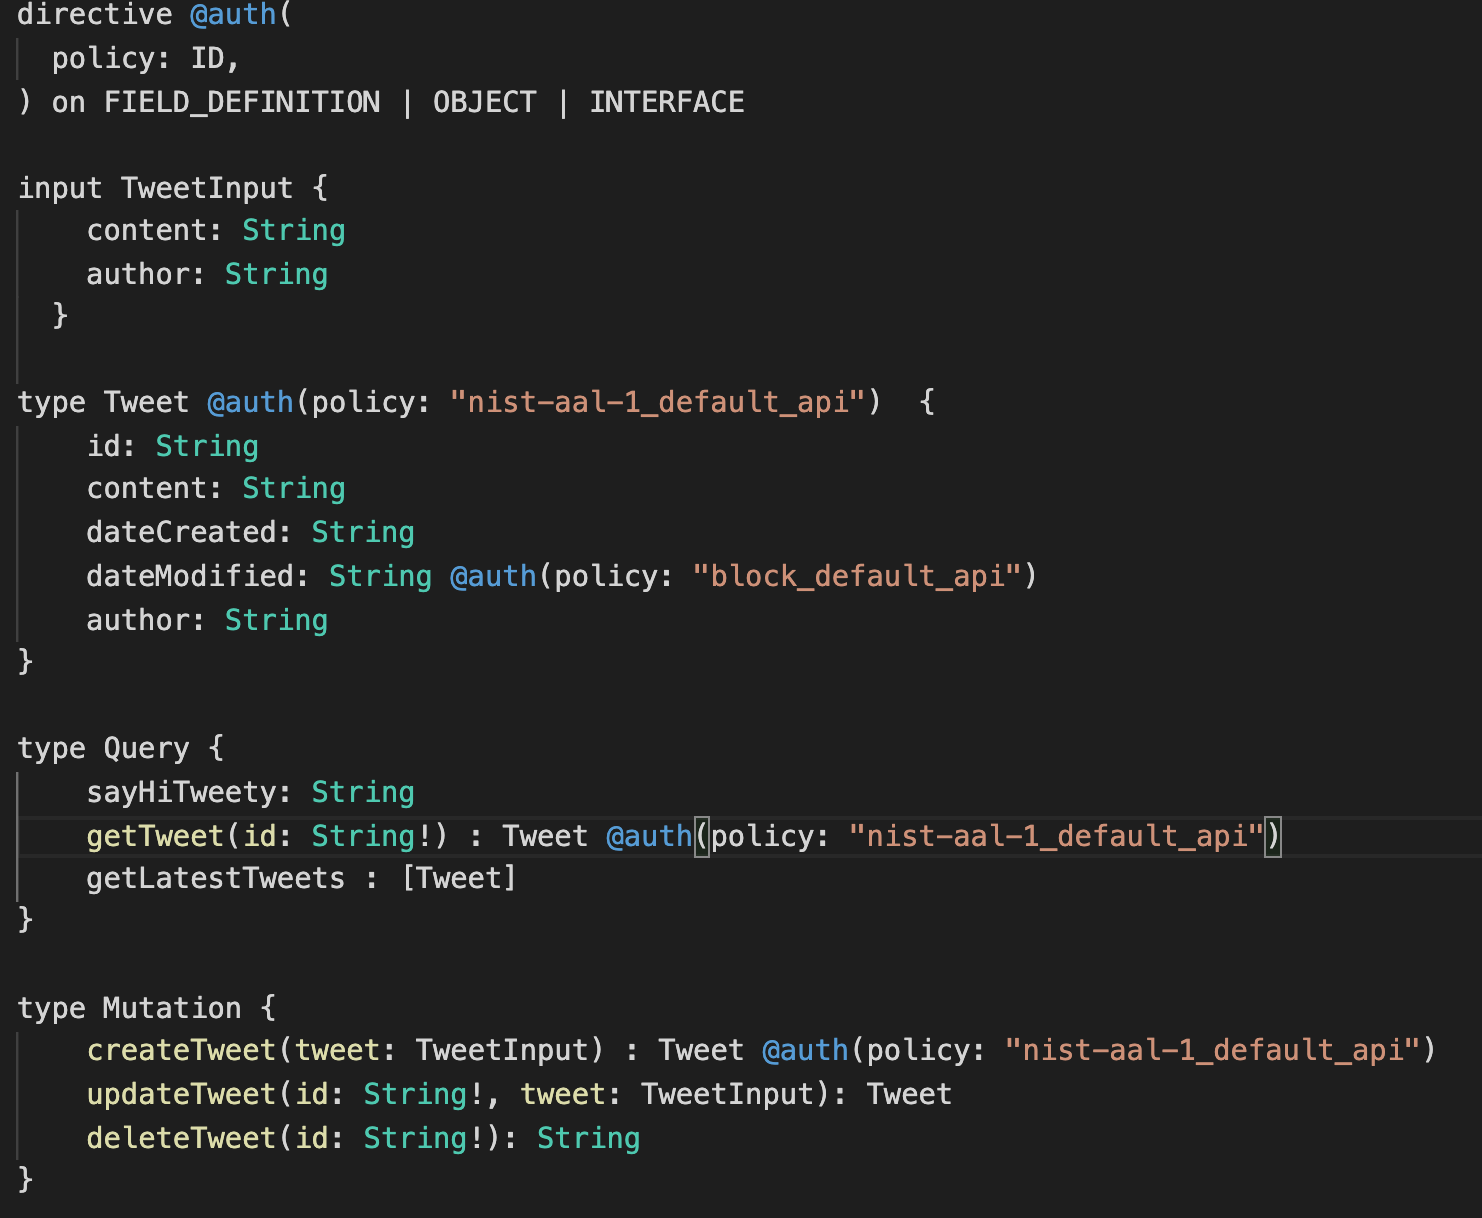Click 'TweetInput' in the input declaration
This screenshot has height=1218, width=1482.
tap(207, 188)
